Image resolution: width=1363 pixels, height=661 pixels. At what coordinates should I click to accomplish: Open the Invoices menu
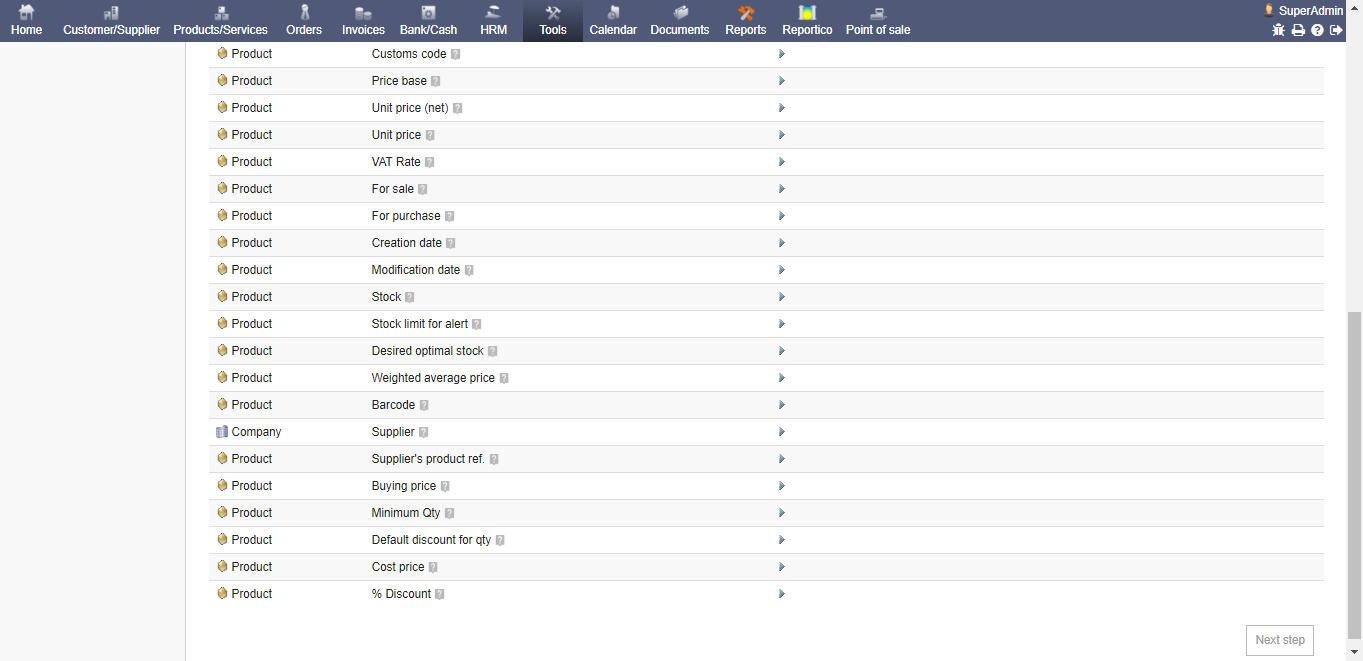(x=363, y=21)
